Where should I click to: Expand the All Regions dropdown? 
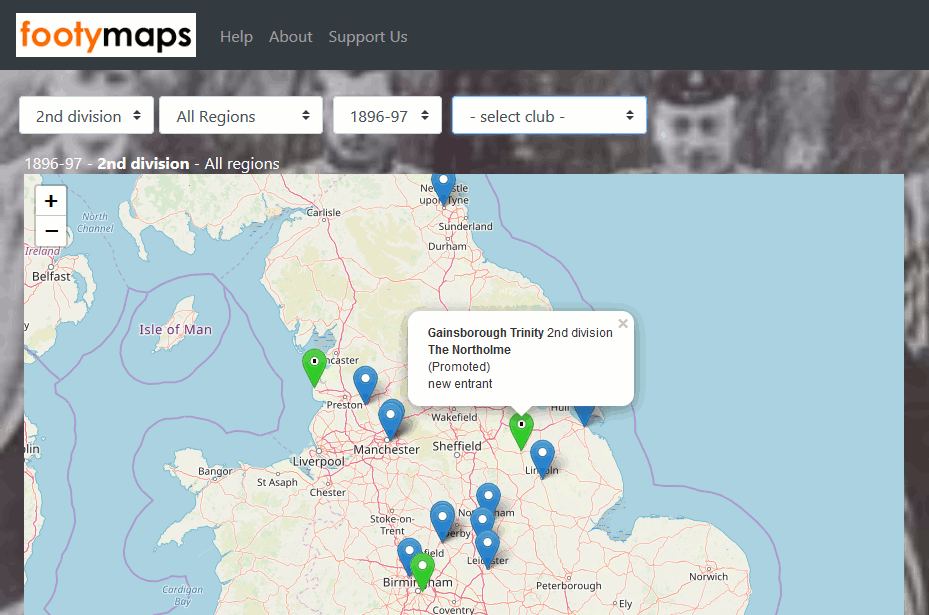pos(241,116)
